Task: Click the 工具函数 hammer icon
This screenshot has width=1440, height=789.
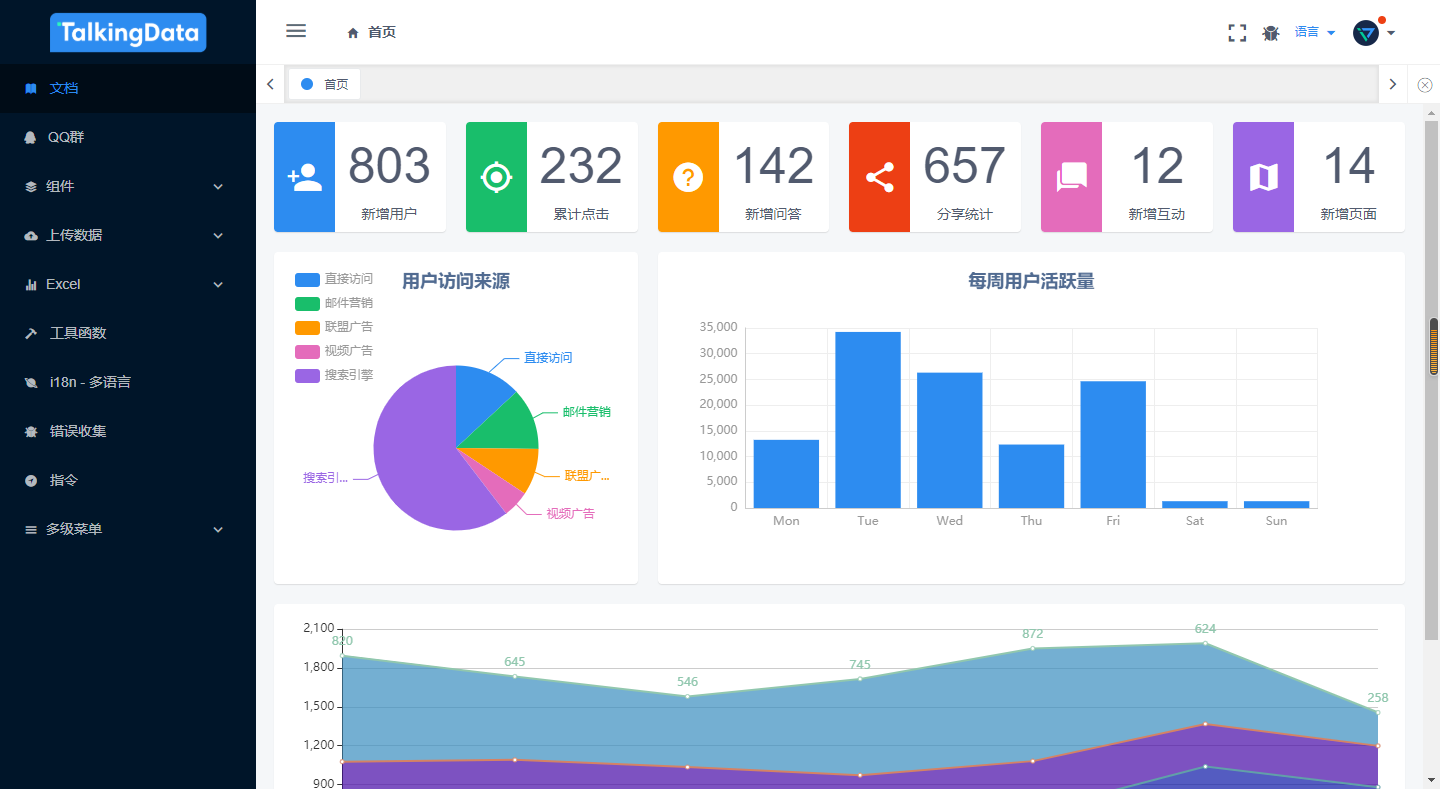Action: pyautogui.click(x=31, y=333)
